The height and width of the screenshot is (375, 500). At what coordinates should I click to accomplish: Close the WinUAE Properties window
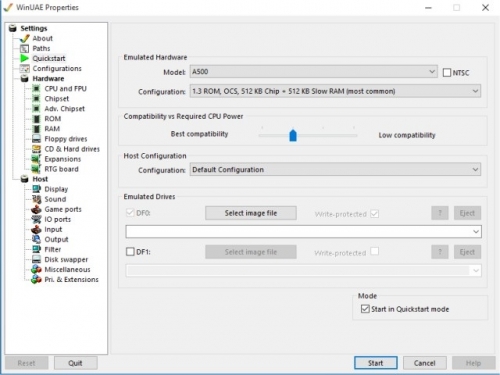click(485, 7)
